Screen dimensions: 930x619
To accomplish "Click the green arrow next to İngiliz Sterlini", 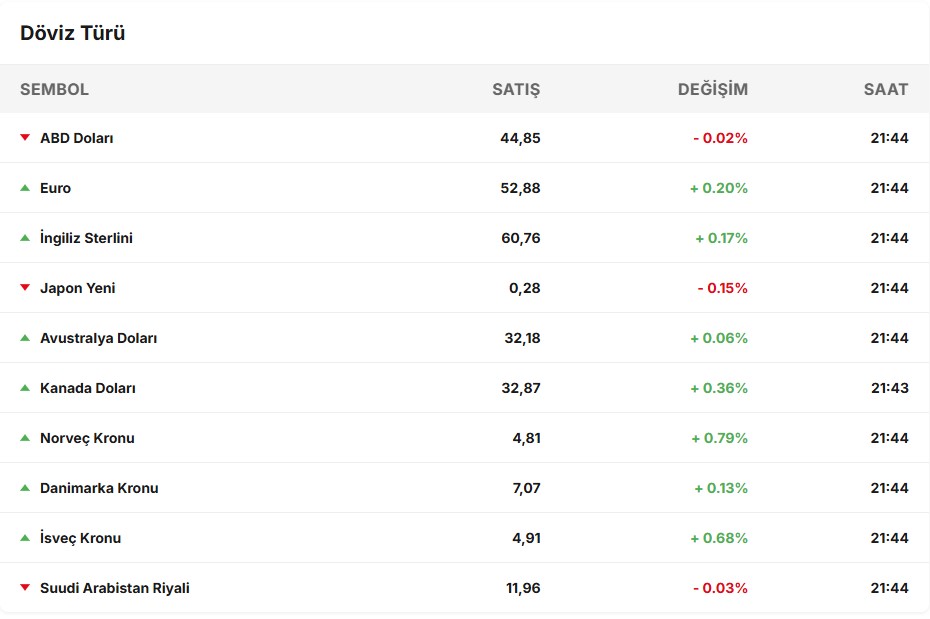I will coord(25,237).
